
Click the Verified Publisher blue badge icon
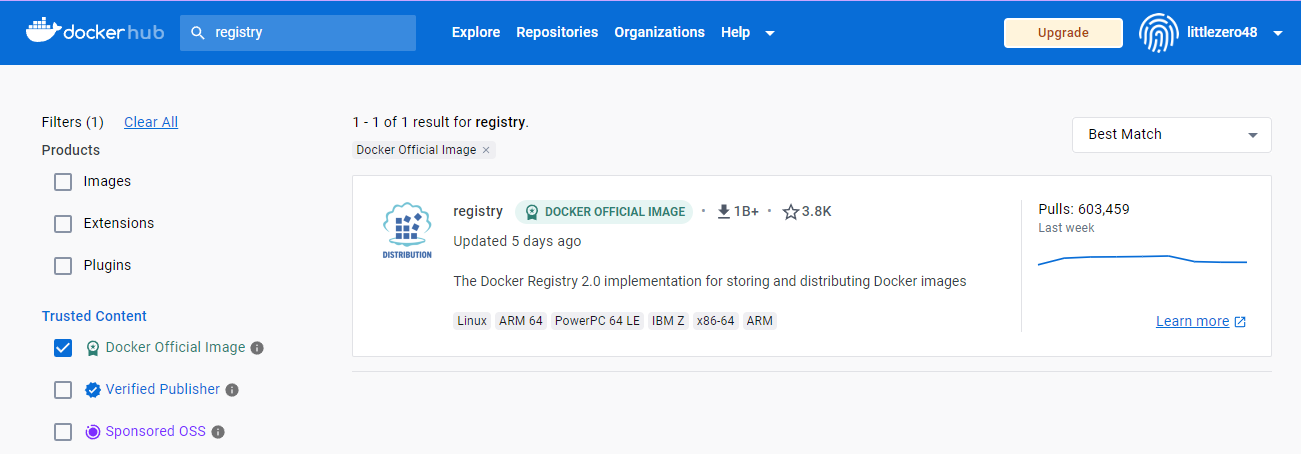click(x=93, y=390)
